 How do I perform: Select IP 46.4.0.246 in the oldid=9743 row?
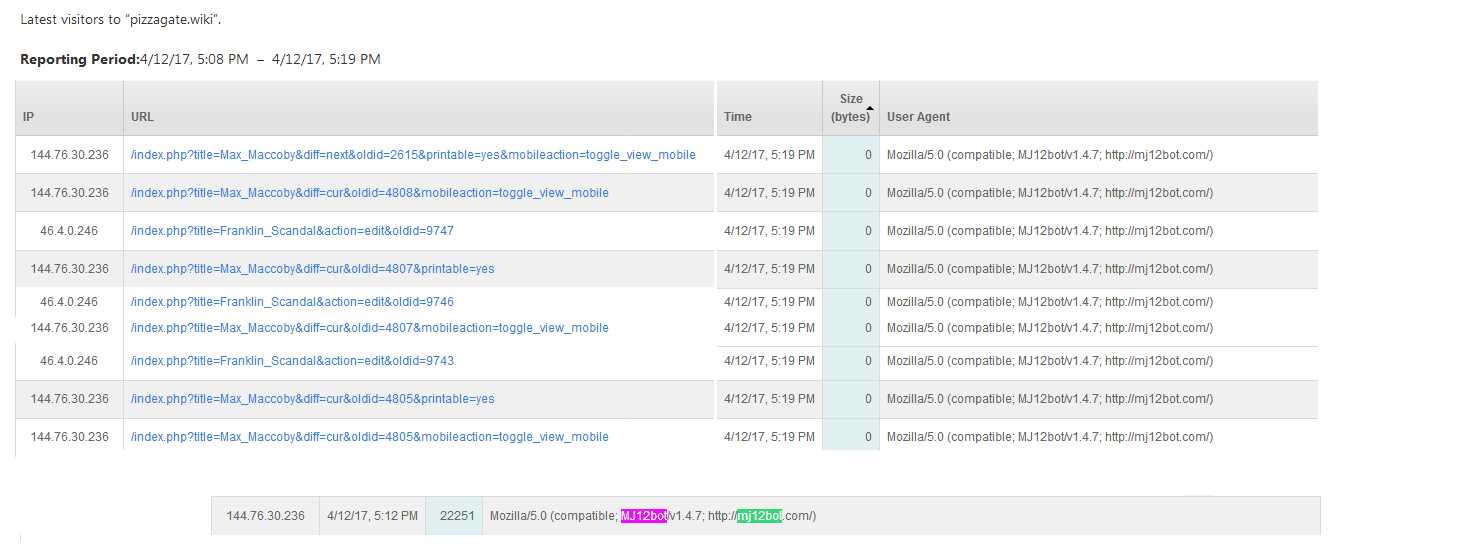pos(69,361)
